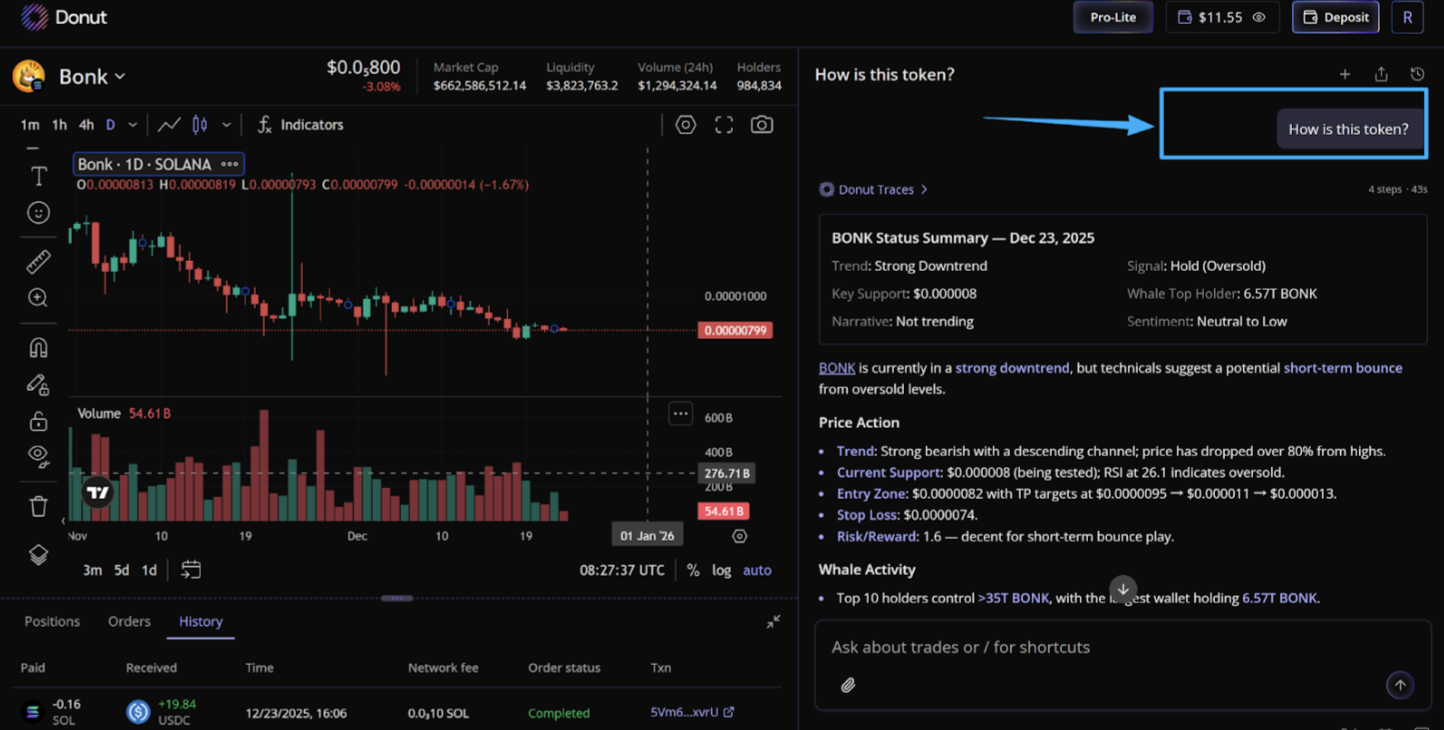This screenshot has width=1444, height=730.
Task: Enter fullscreen chart mode
Action: pyautogui.click(x=724, y=125)
